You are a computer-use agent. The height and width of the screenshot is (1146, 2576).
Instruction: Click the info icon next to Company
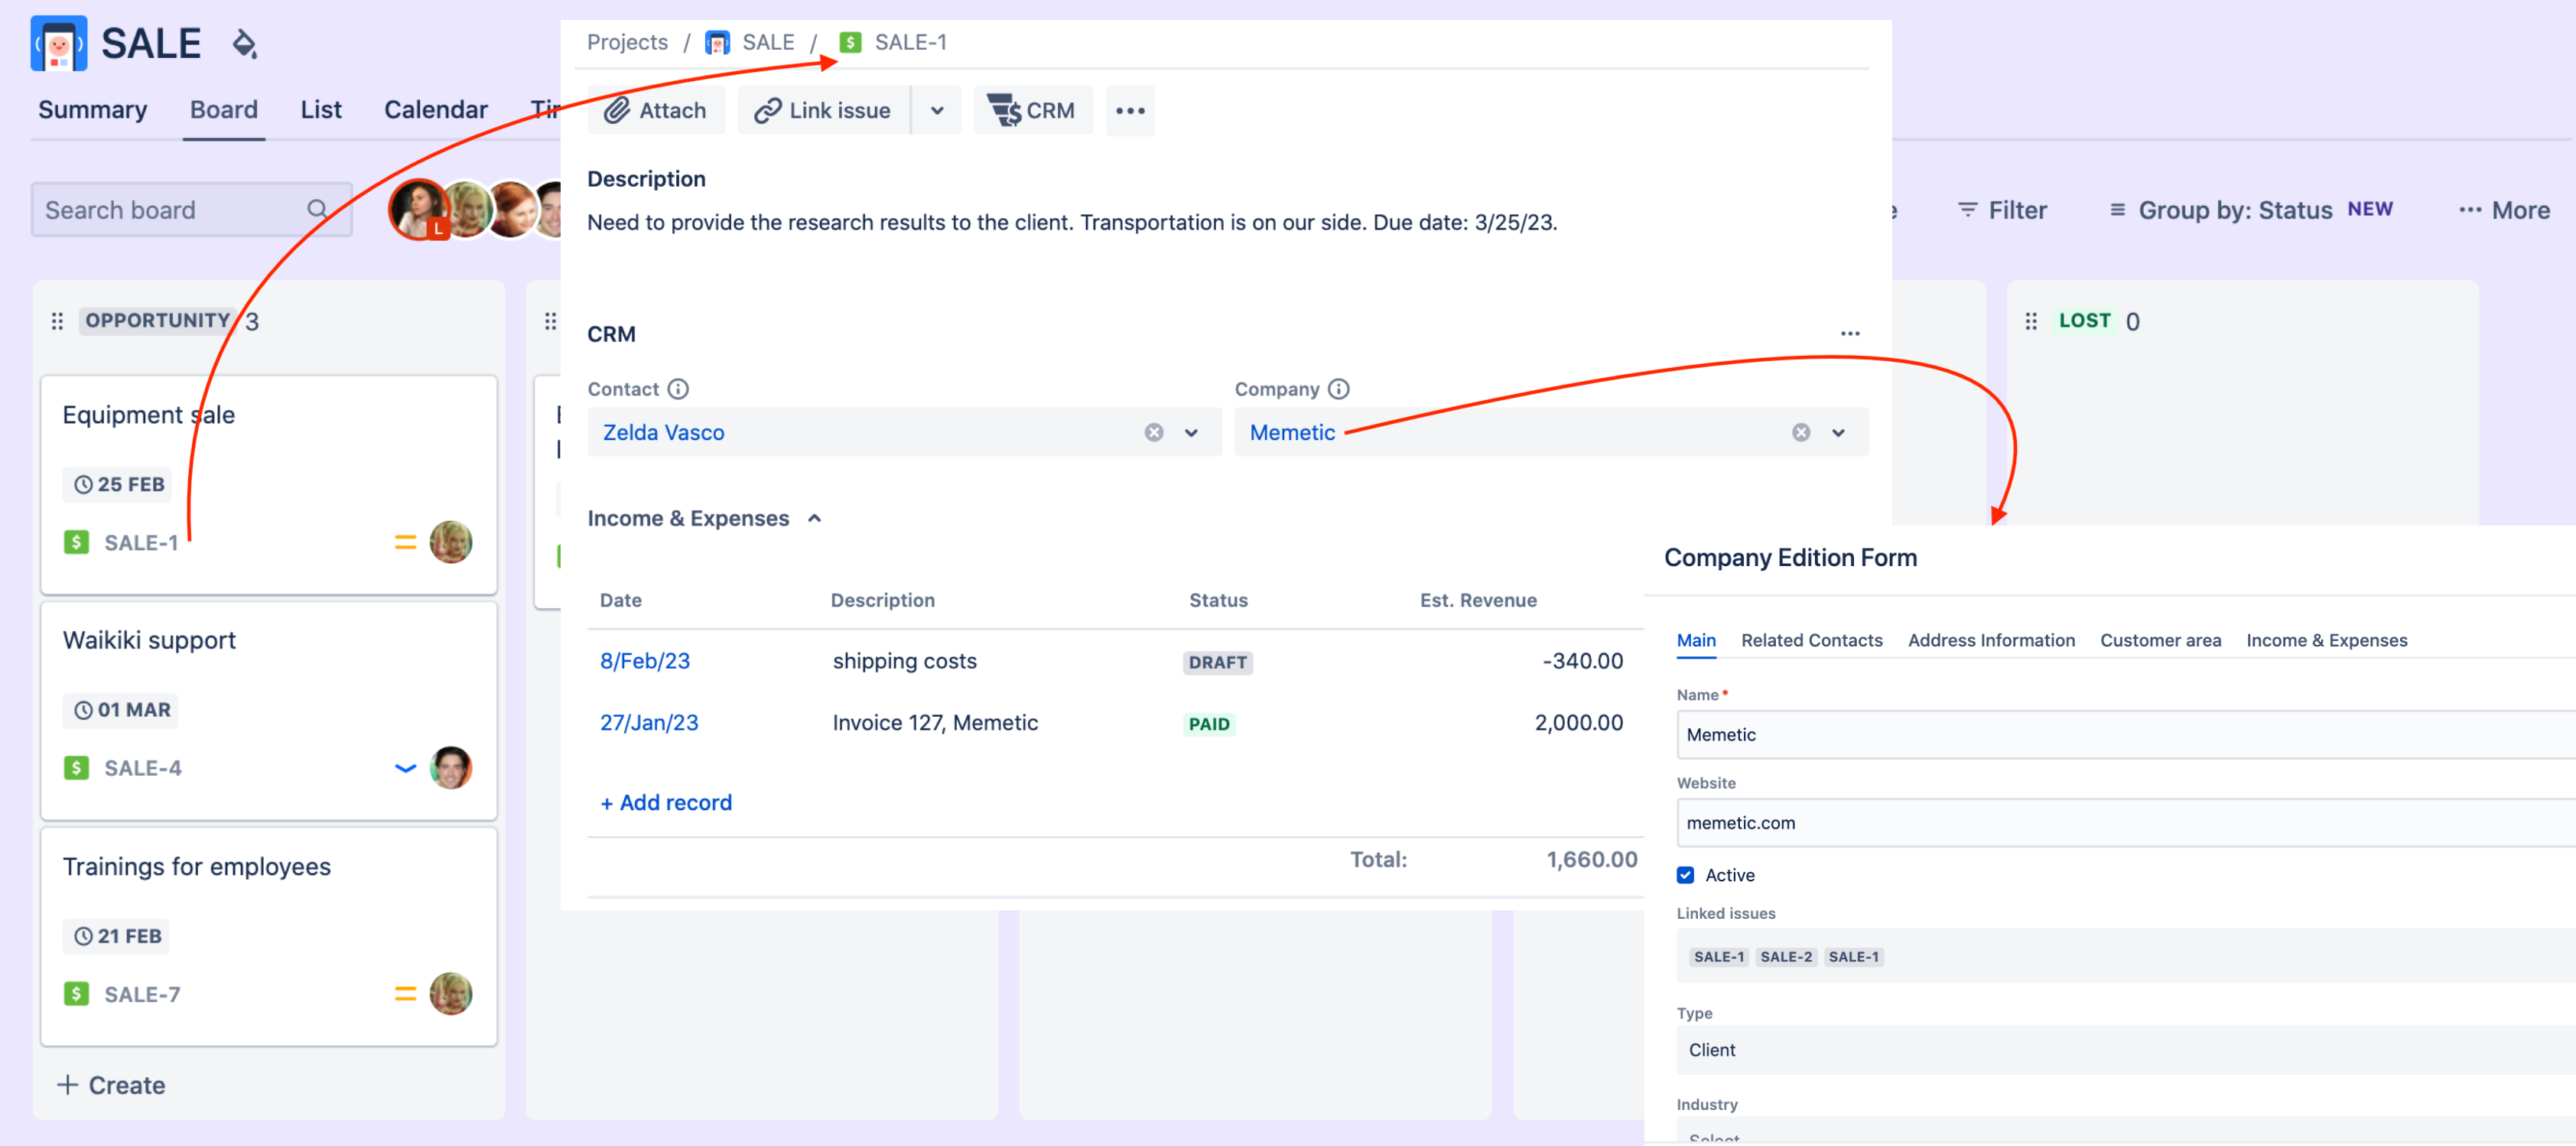[x=1338, y=389]
